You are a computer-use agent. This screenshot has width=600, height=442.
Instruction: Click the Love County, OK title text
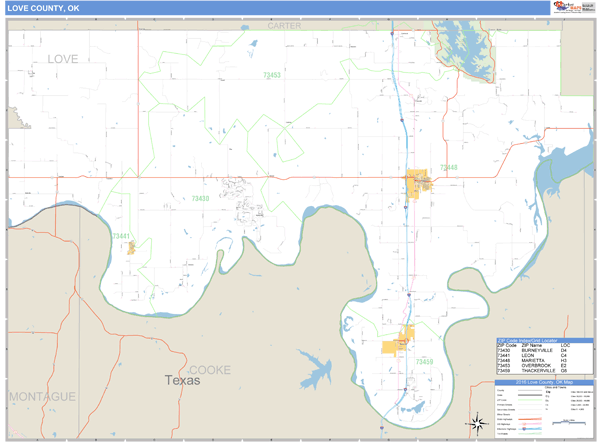click(45, 8)
